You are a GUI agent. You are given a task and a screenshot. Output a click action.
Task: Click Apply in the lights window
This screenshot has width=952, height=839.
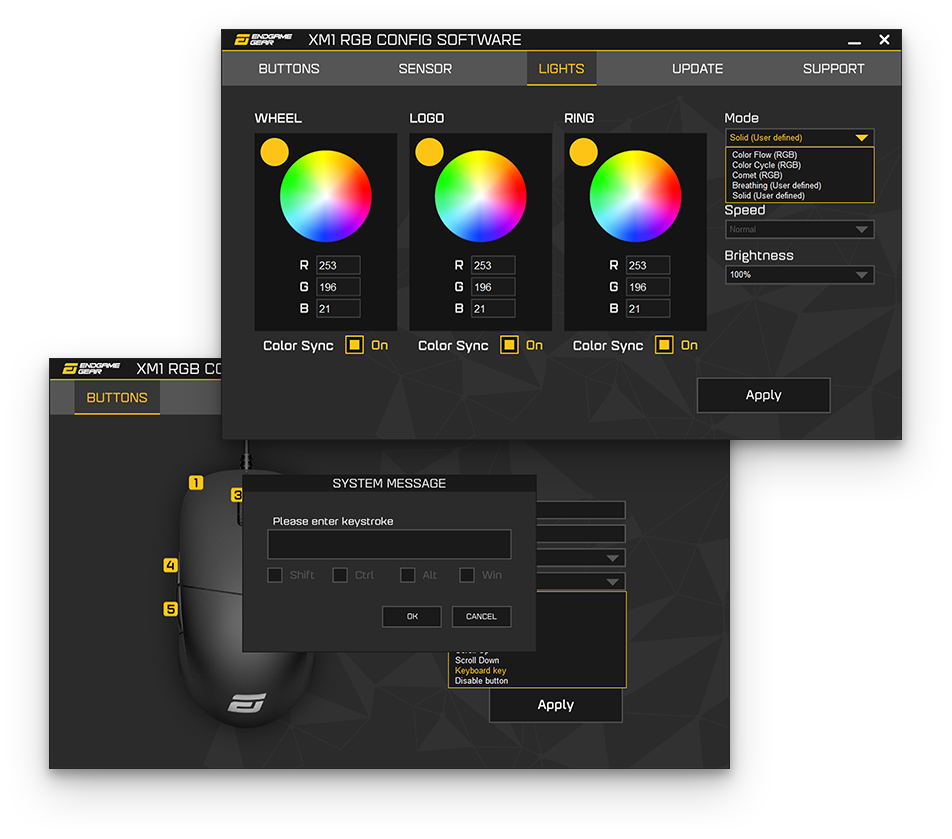(x=763, y=395)
